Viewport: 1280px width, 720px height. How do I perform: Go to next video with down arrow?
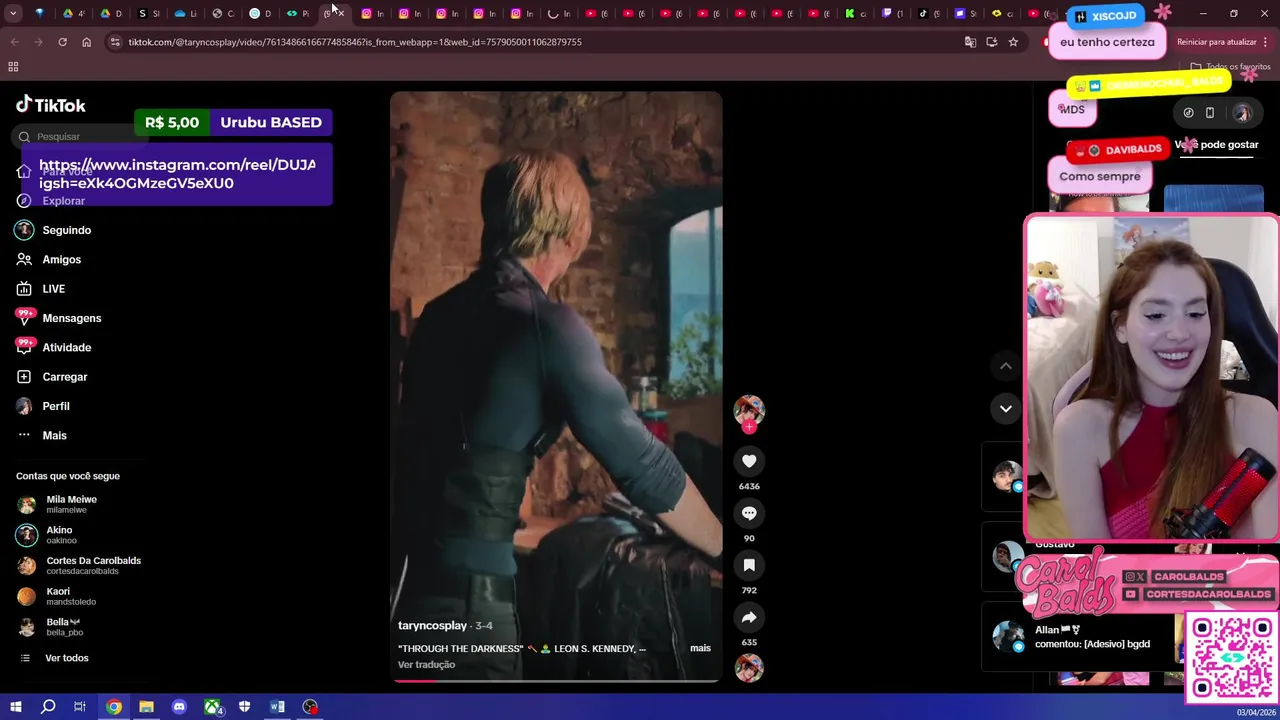coord(1006,408)
